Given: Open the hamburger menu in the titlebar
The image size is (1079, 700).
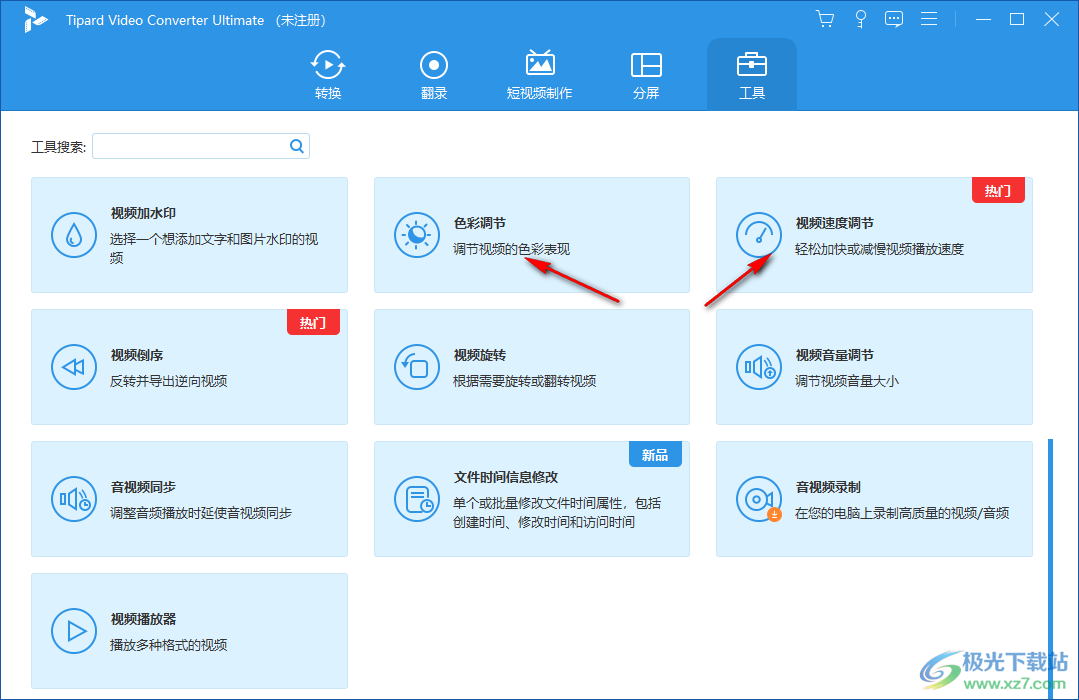Looking at the screenshot, I should tap(929, 18).
